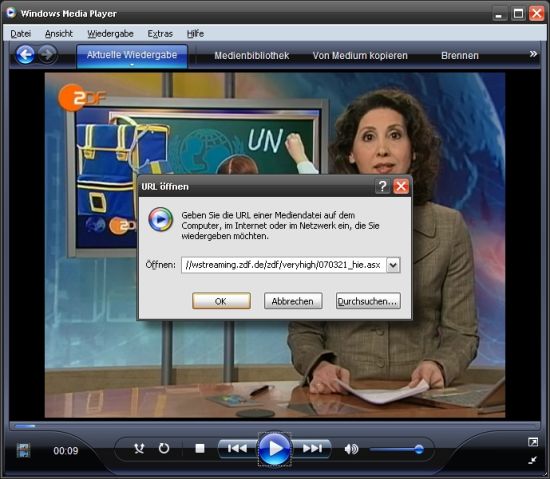Open dropdown arrow under Aktuelle Wiedergabe
550x479 pixels.
tap(132, 65)
